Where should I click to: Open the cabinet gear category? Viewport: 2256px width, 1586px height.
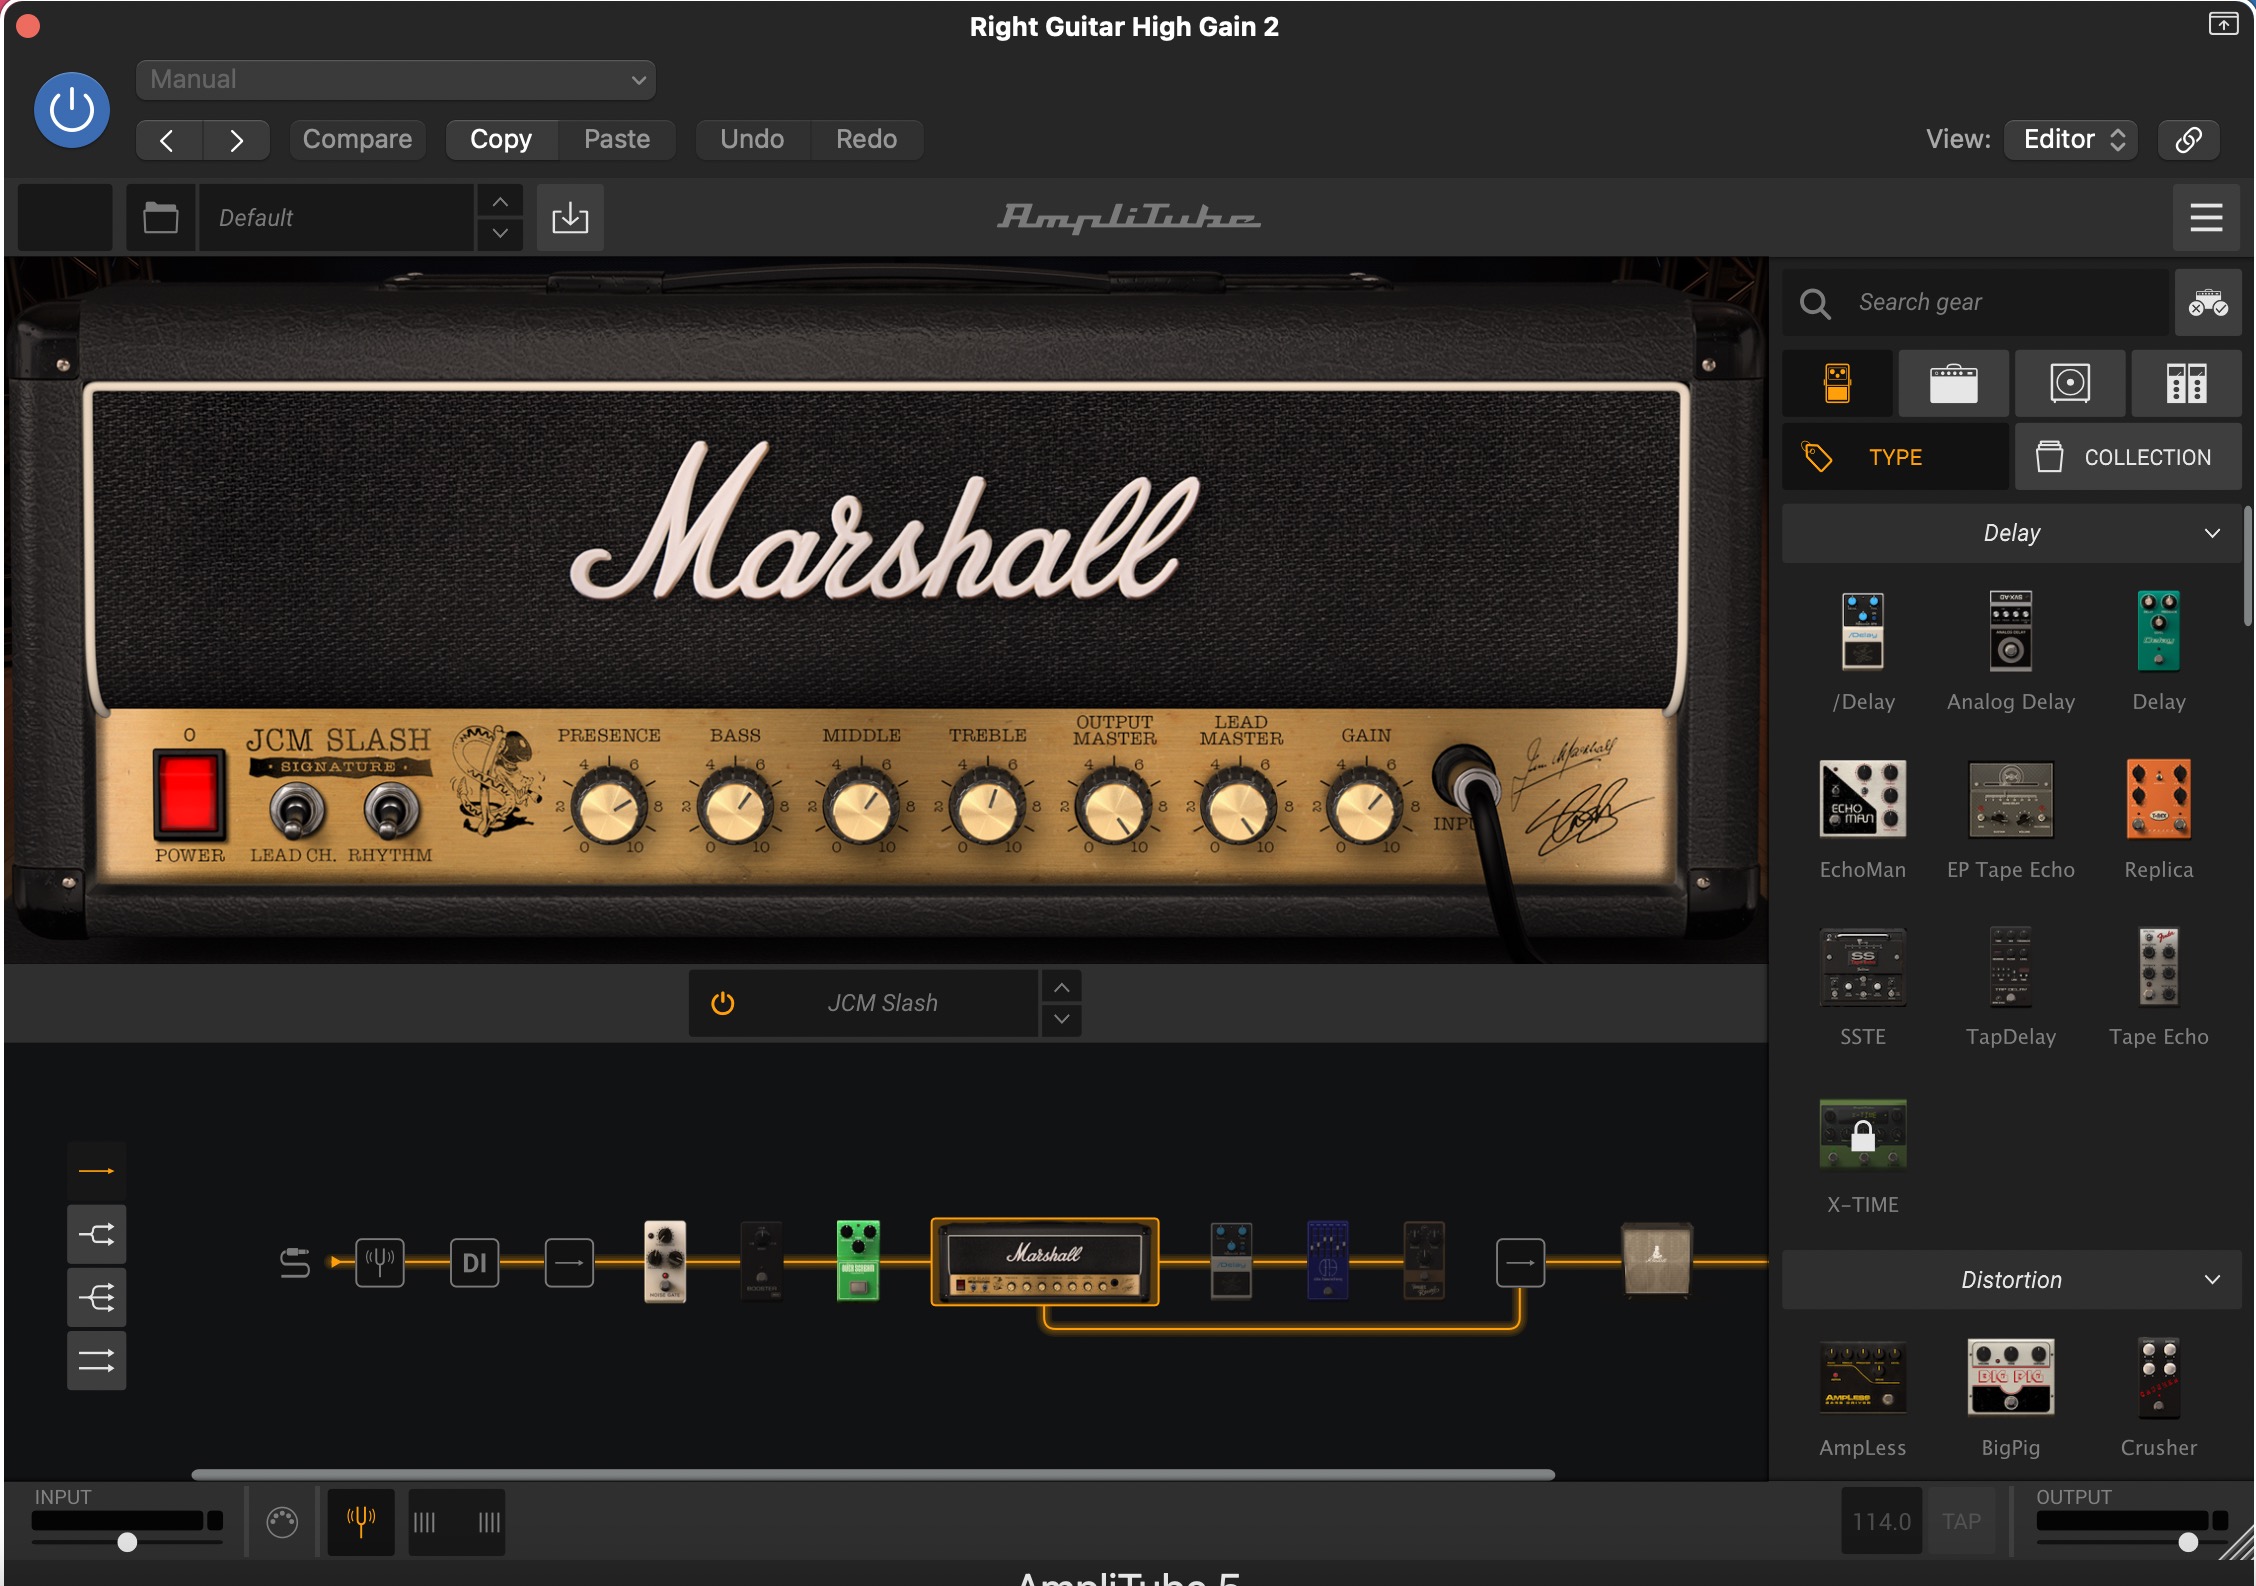pos(2069,383)
